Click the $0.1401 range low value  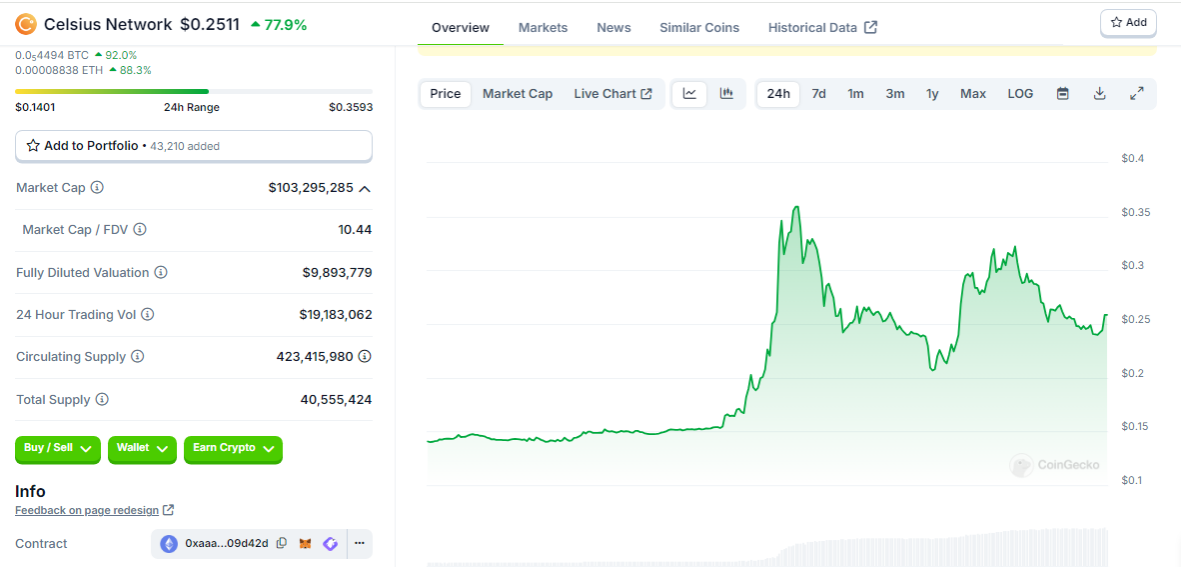[35, 107]
